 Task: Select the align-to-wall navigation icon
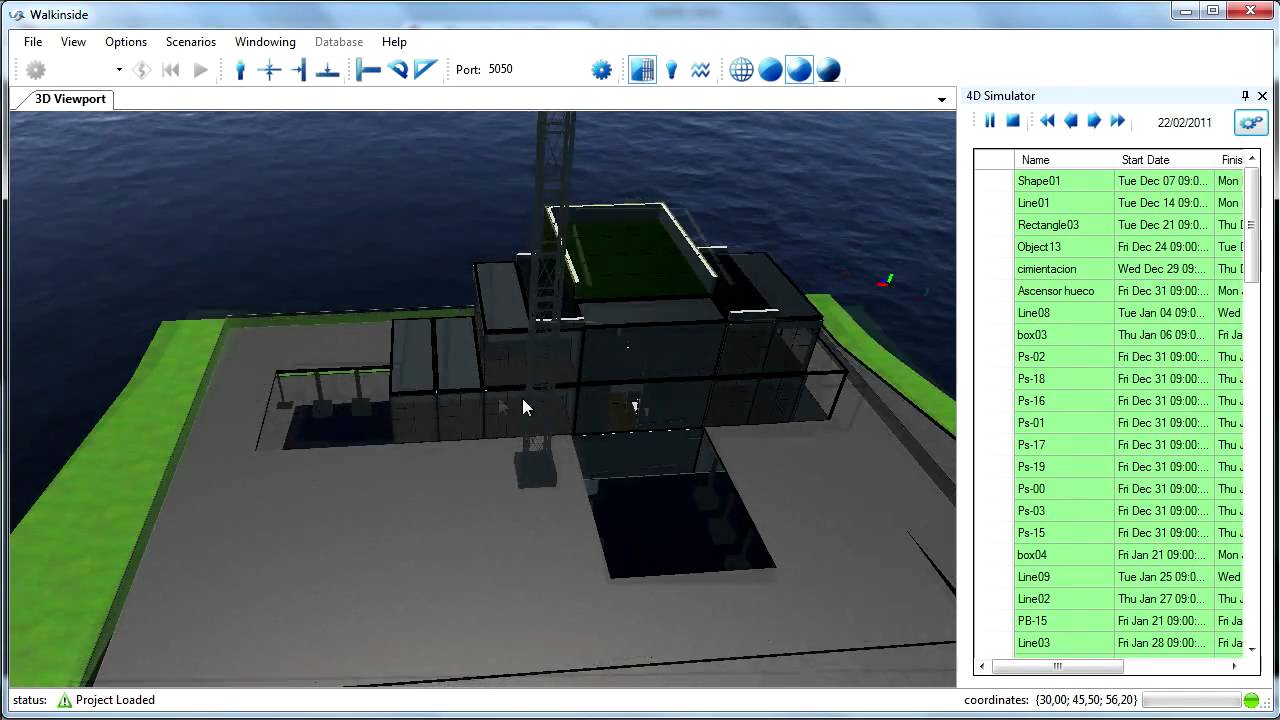click(x=298, y=70)
